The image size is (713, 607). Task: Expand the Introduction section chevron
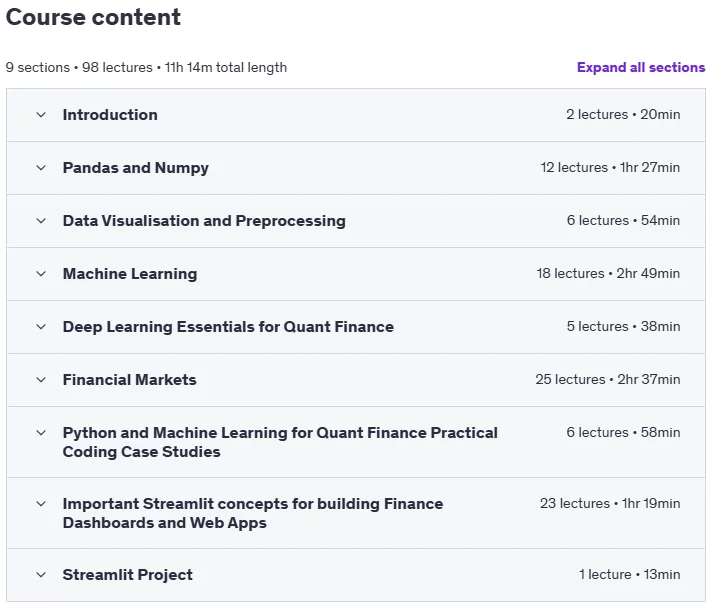[41, 115]
